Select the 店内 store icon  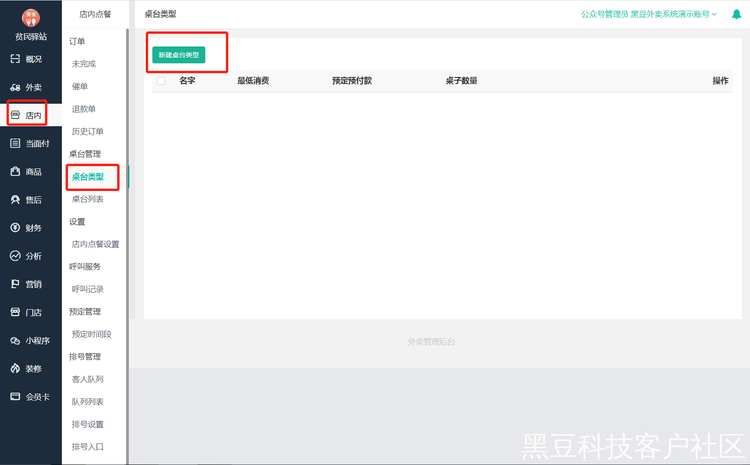(15, 115)
